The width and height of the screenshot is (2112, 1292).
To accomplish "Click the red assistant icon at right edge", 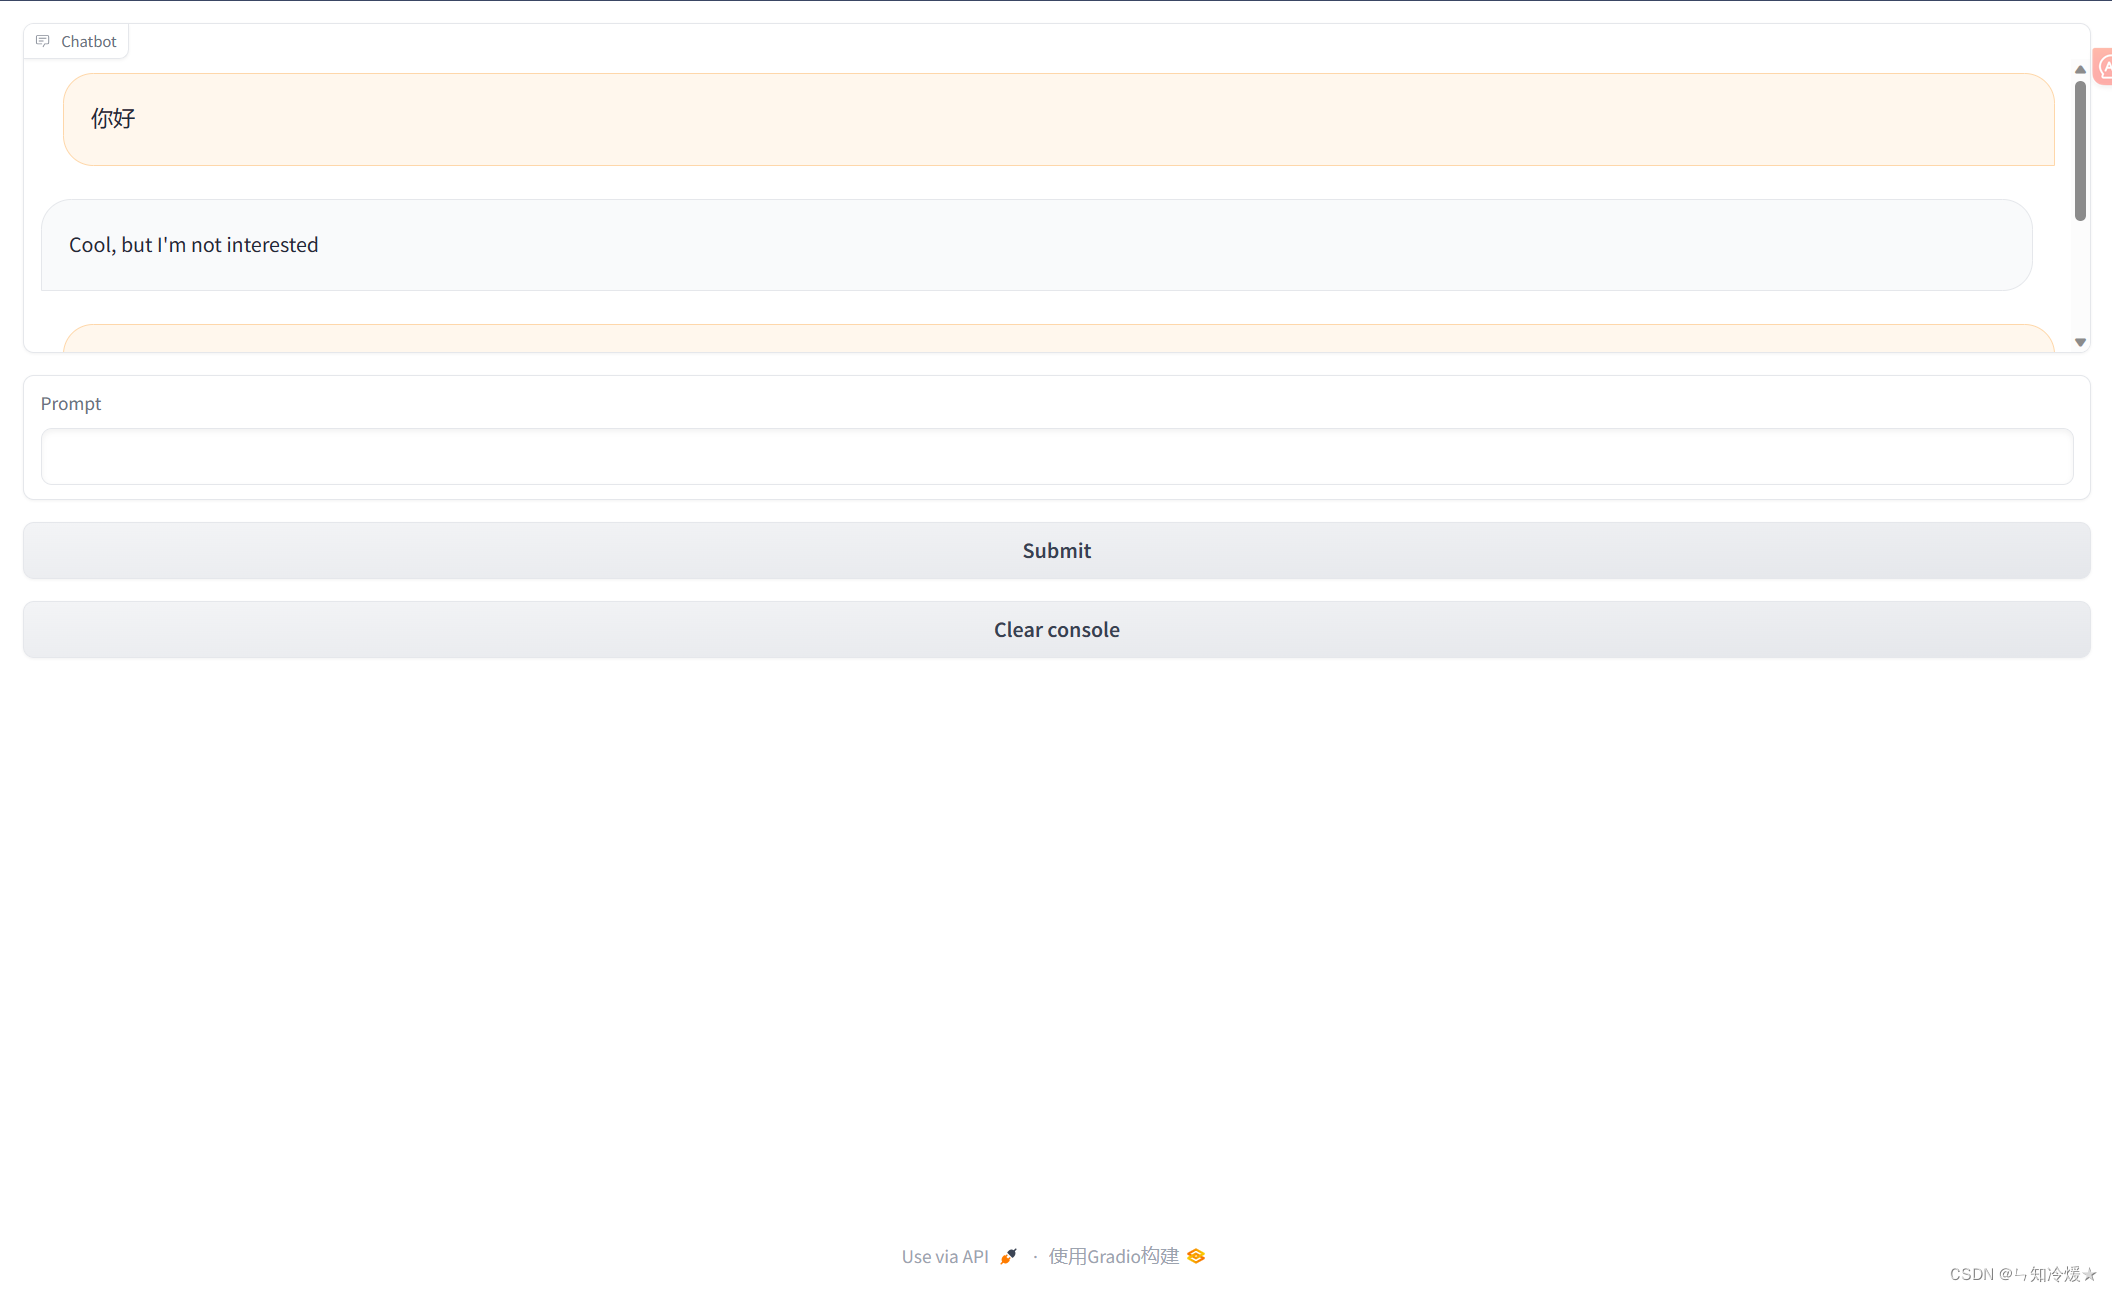I will [2104, 67].
